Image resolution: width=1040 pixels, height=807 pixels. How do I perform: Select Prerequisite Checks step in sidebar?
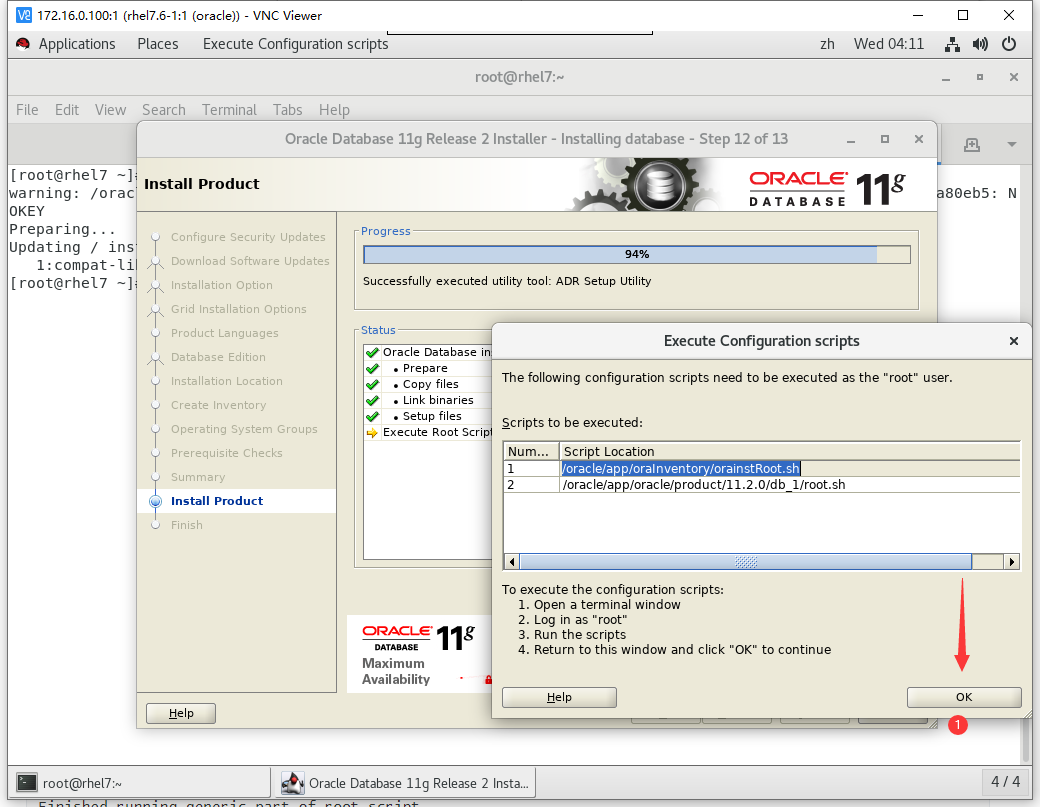[x=227, y=453]
